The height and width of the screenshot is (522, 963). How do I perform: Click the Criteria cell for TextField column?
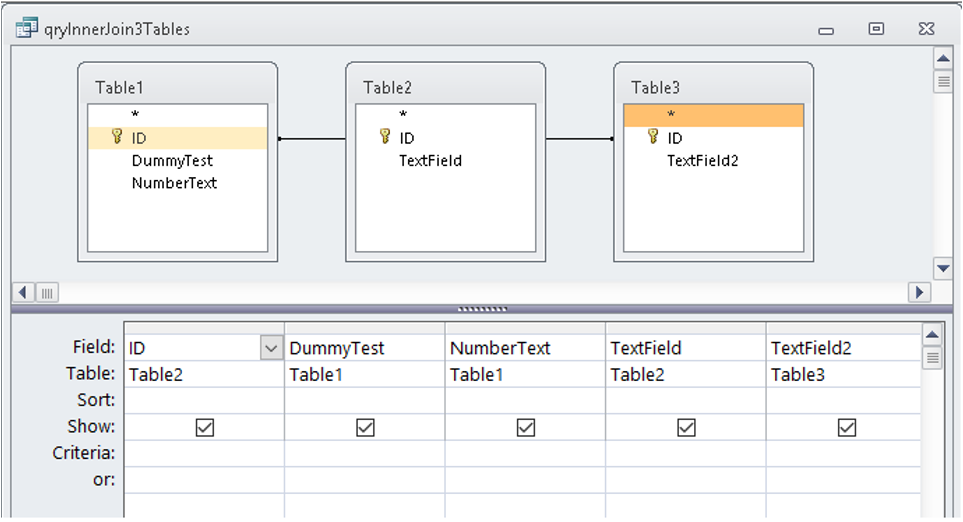(x=685, y=453)
